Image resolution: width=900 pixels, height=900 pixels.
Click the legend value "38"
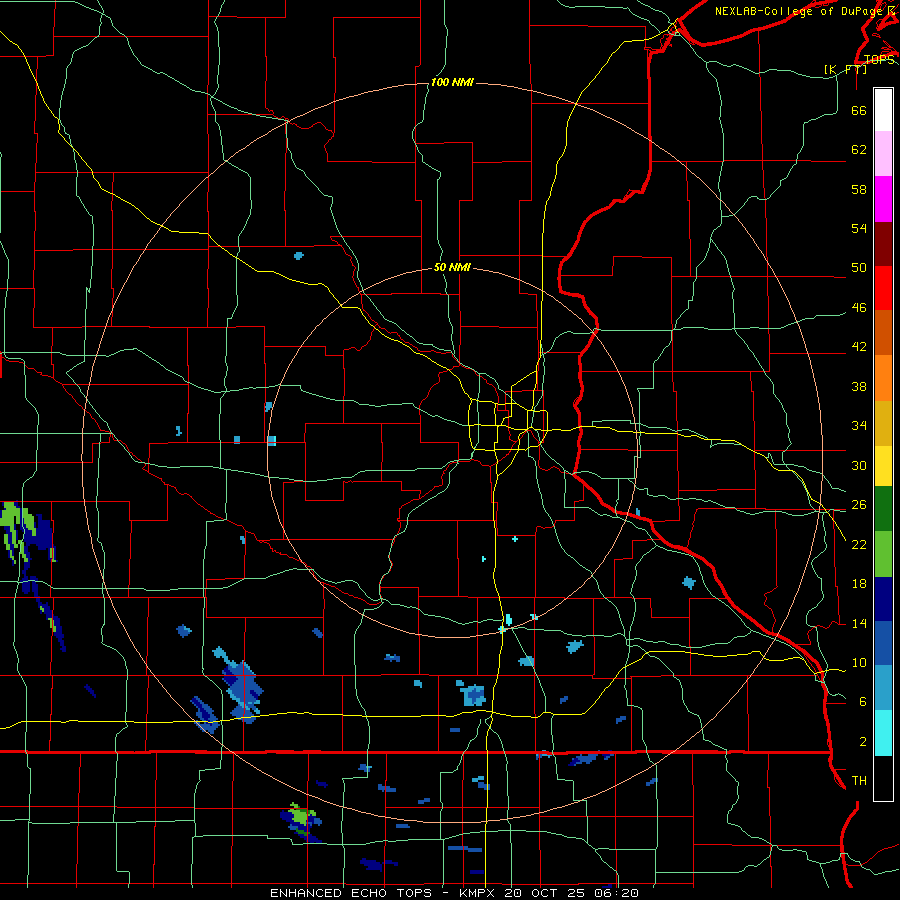(859, 386)
